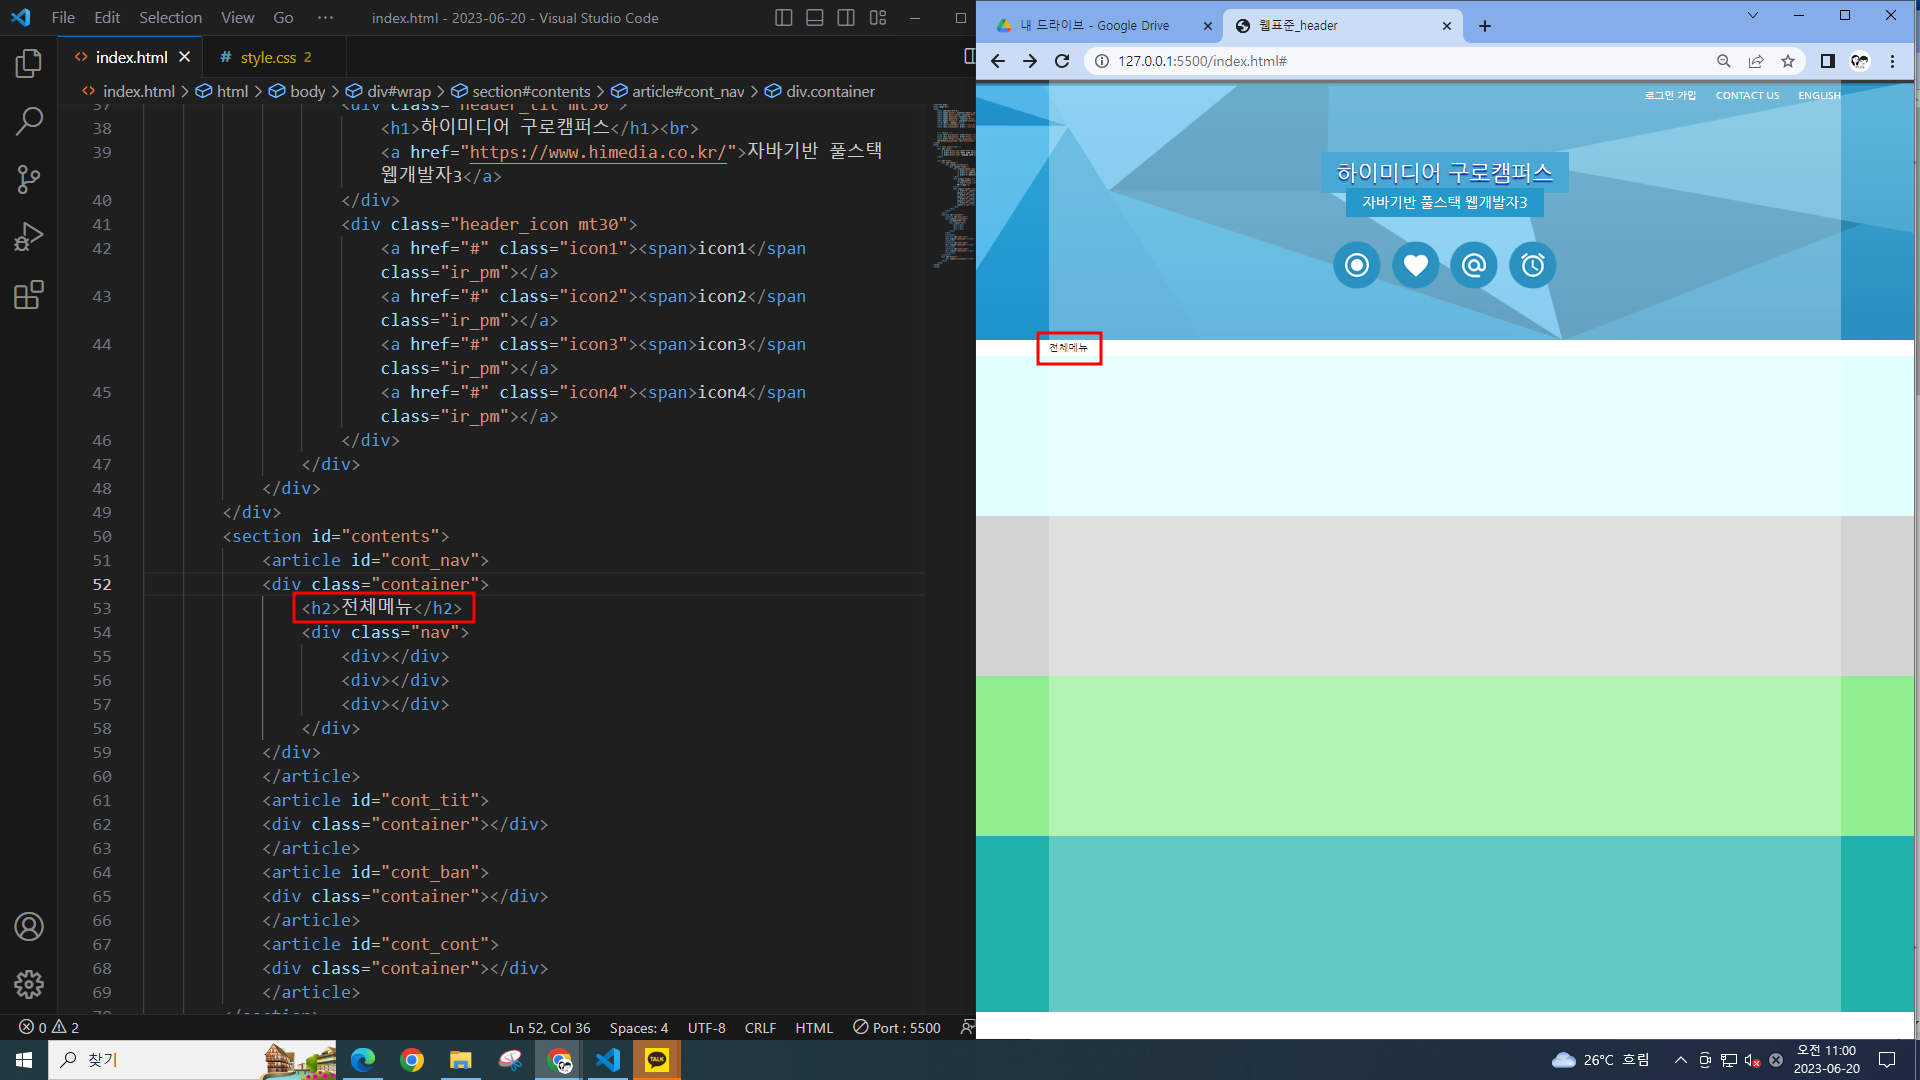1920x1080 pixels.
Task: Click the Chrome address bar
Action: point(1400,61)
